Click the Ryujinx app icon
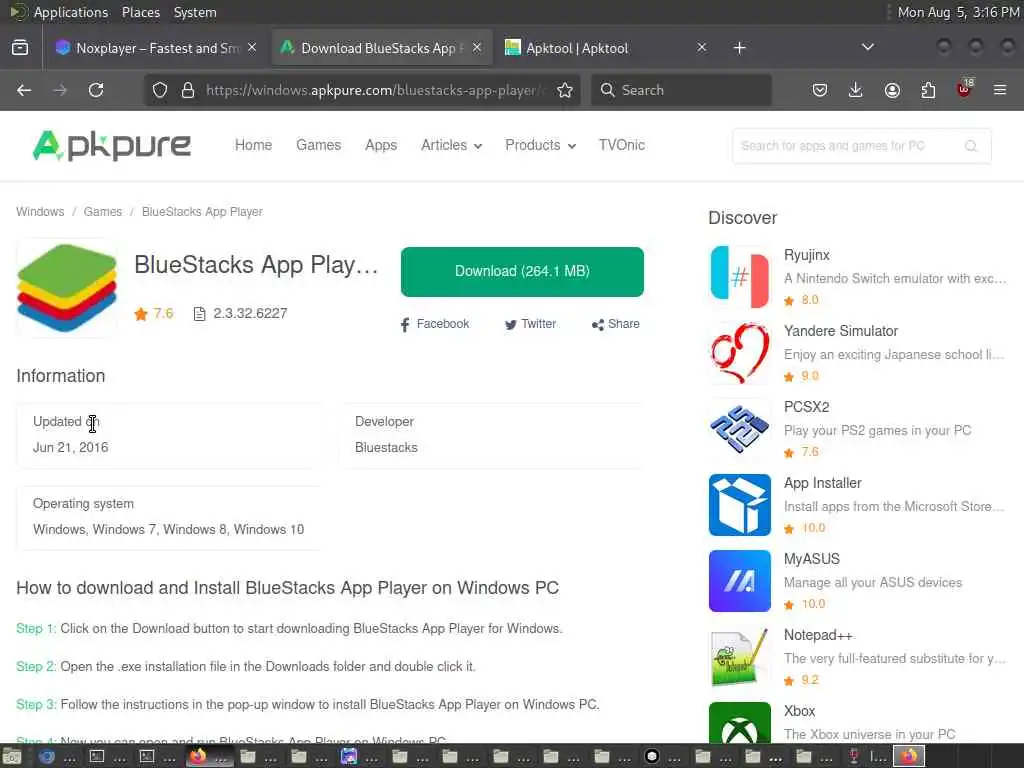 pyautogui.click(x=740, y=277)
